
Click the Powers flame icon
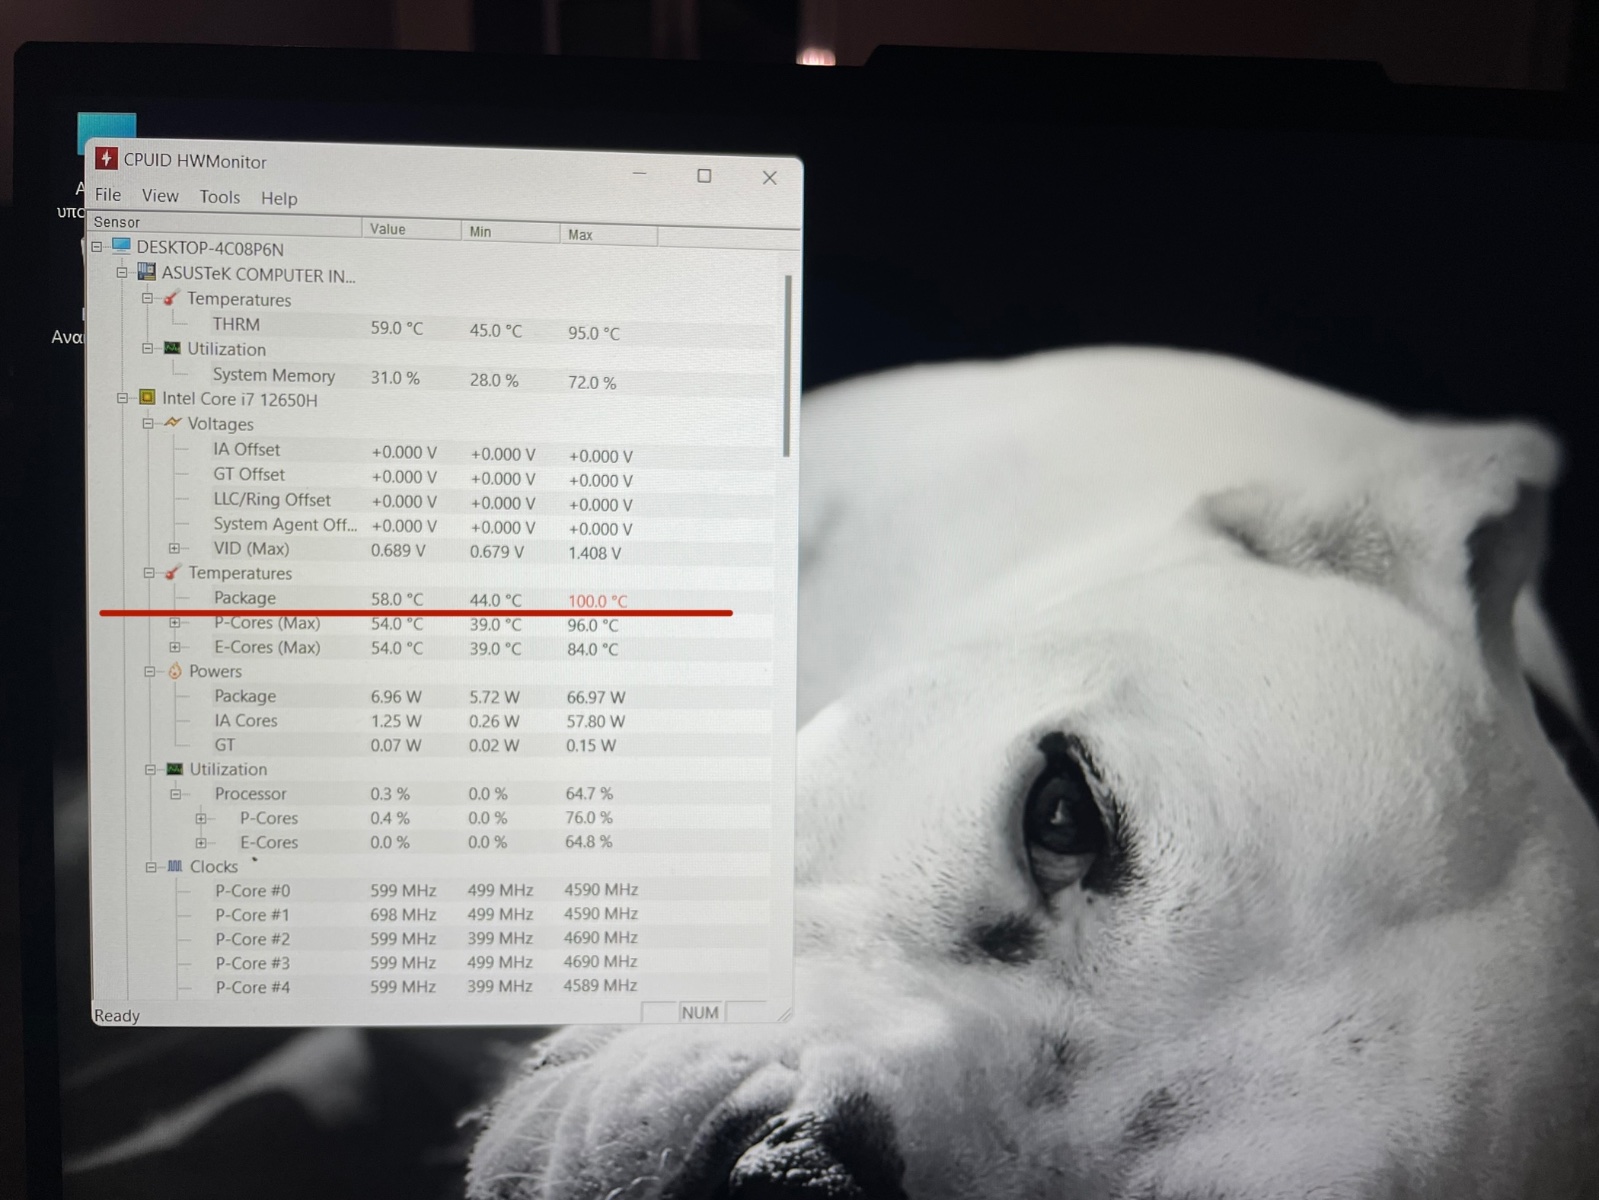(x=174, y=671)
